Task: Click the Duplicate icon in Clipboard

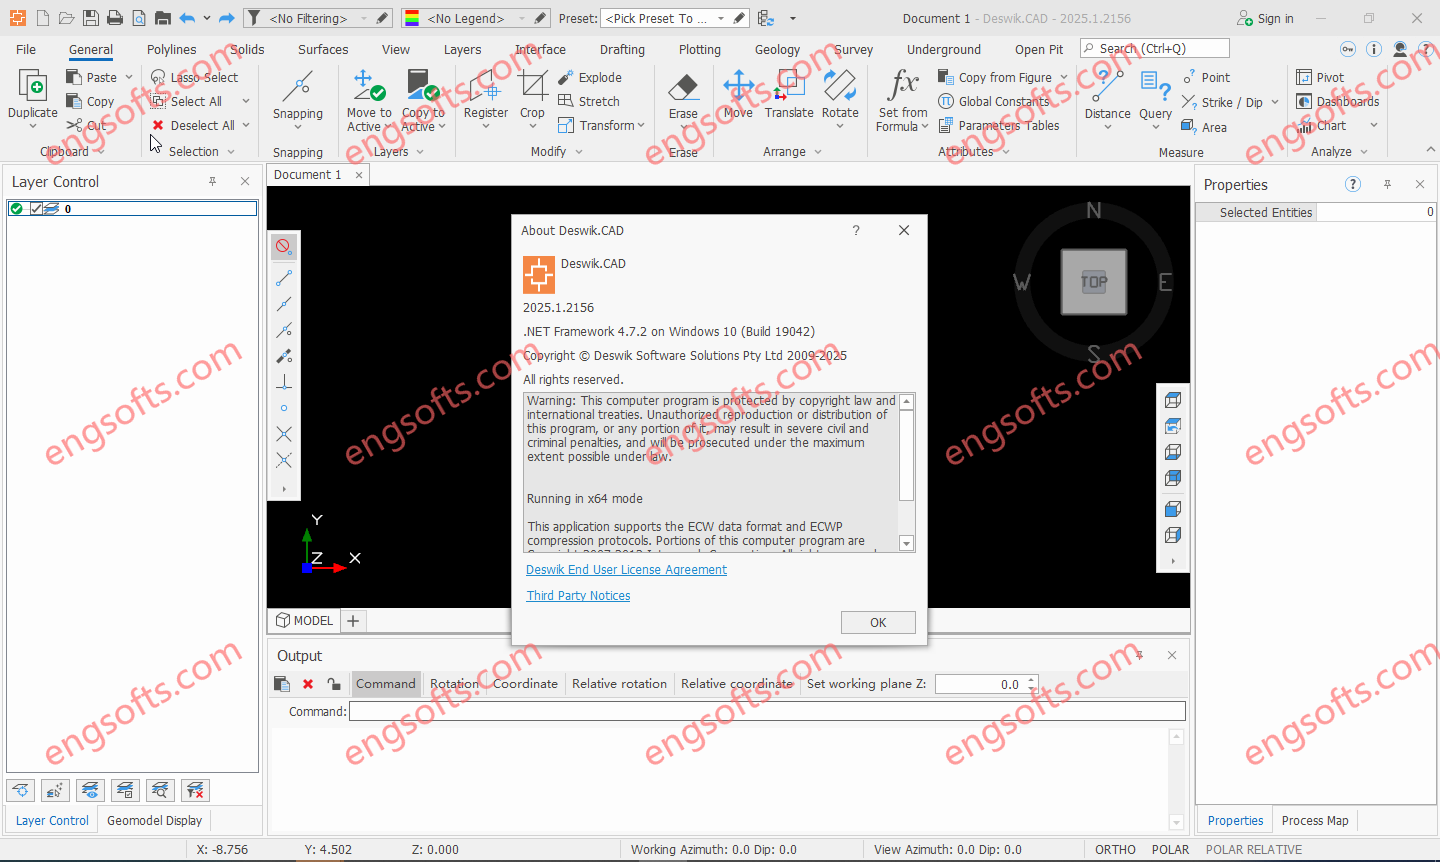Action: [32, 90]
